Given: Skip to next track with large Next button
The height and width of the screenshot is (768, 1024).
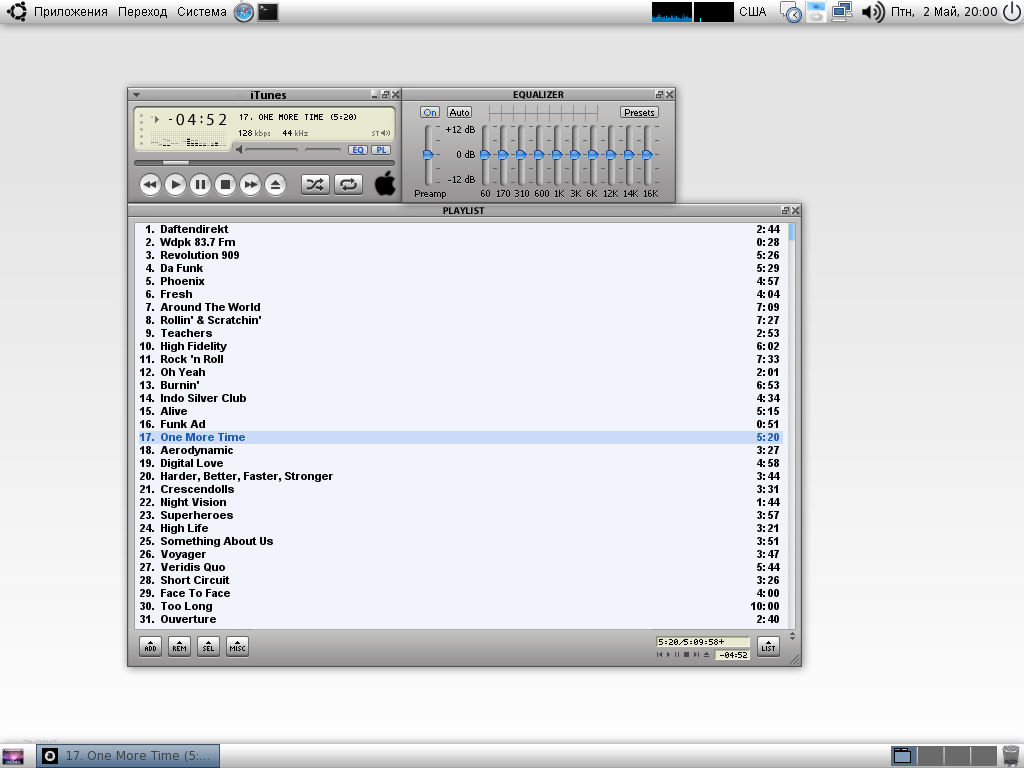Looking at the screenshot, I should point(250,185).
